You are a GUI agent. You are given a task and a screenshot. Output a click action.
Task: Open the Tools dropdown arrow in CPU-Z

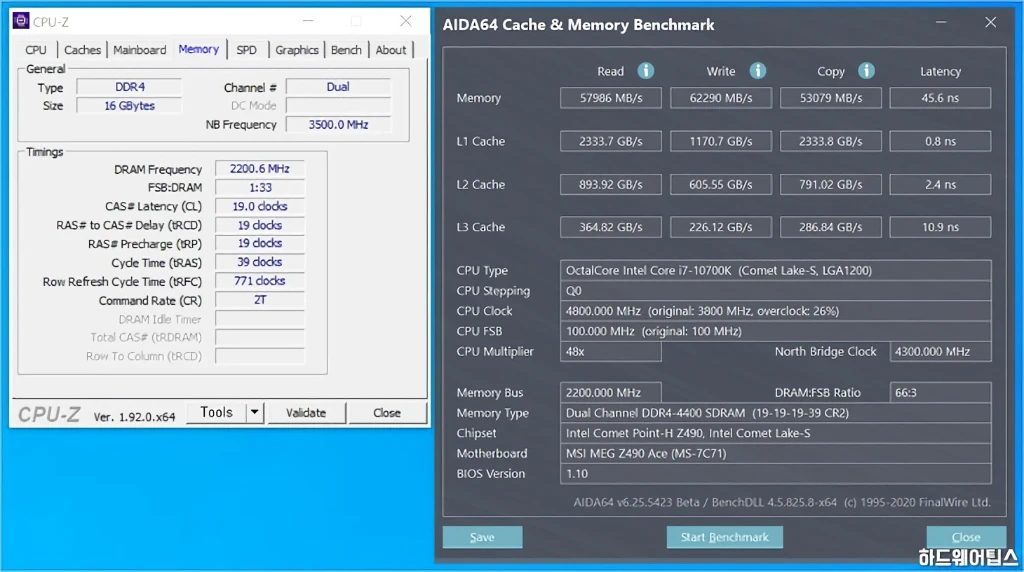(x=255, y=412)
